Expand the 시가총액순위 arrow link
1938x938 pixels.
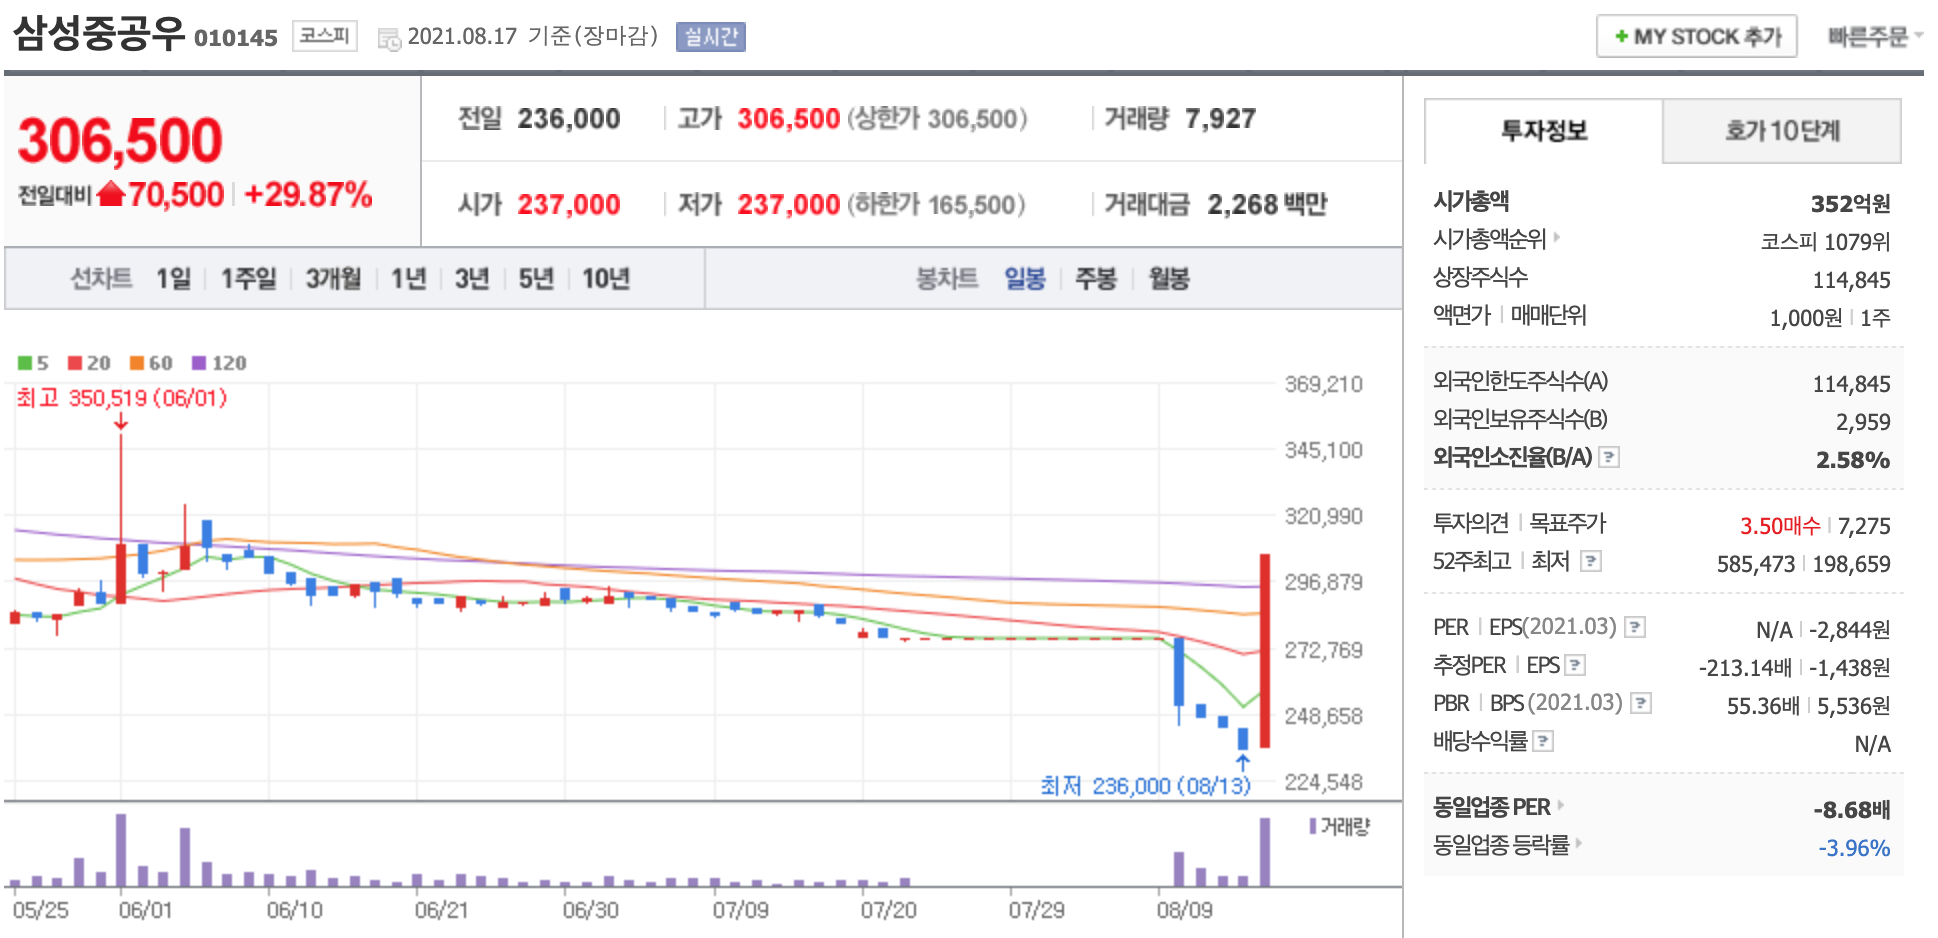[x=1557, y=238]
